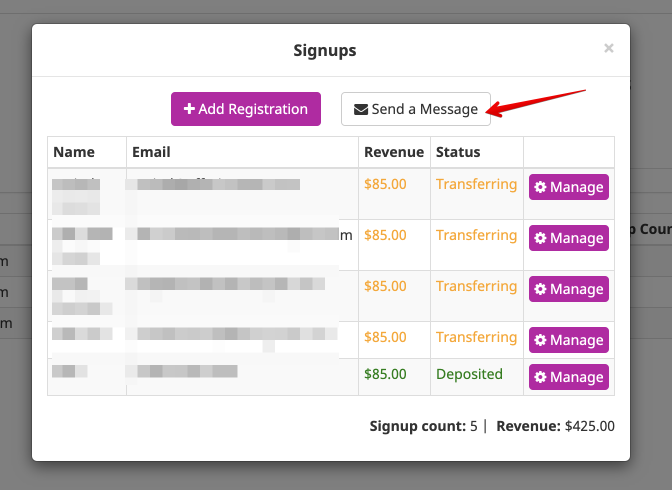
Task: Click the green Deposited status text
Action: (469, 374)
